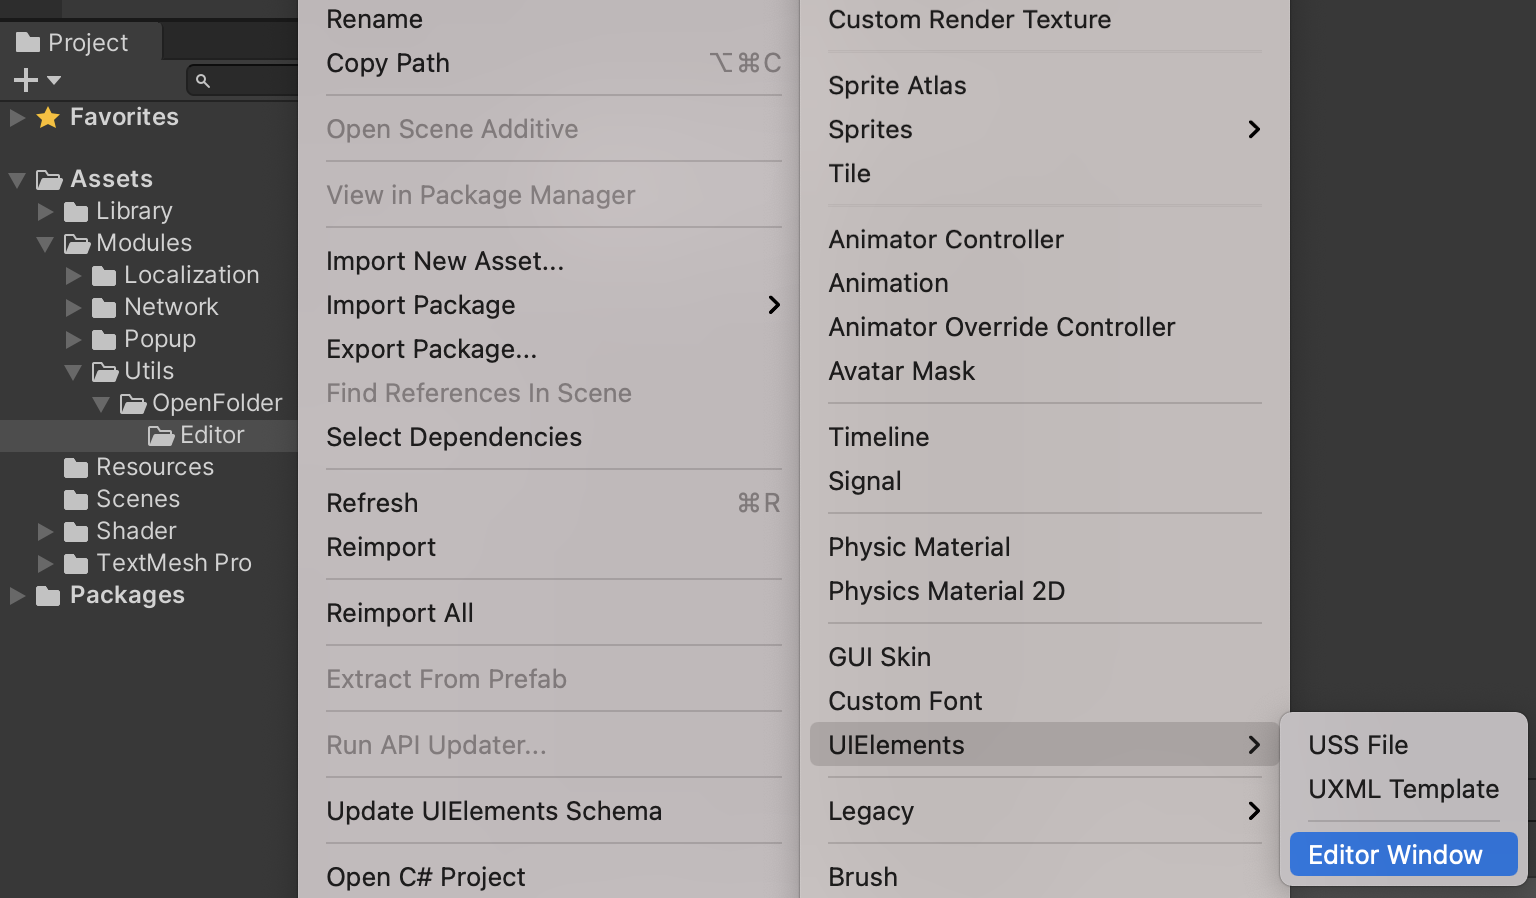This screenshot has height=898, width=1536.
Task: Click the plus icon to create new asset
Action: click(x=25, y=79)
